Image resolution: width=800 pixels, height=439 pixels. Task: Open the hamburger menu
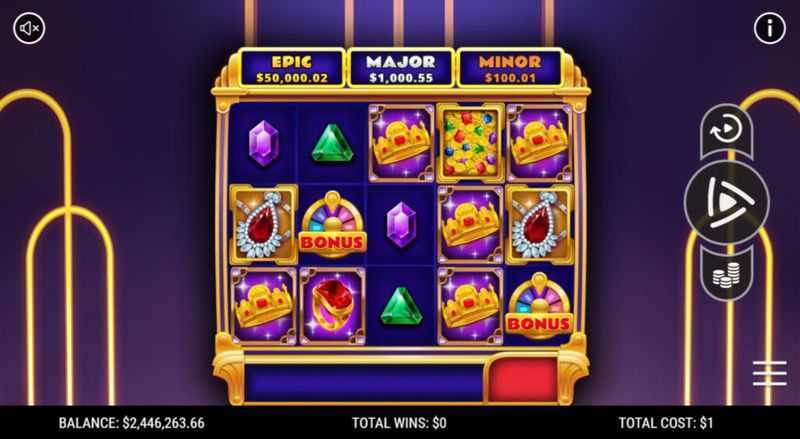click(x=770, y=373)
